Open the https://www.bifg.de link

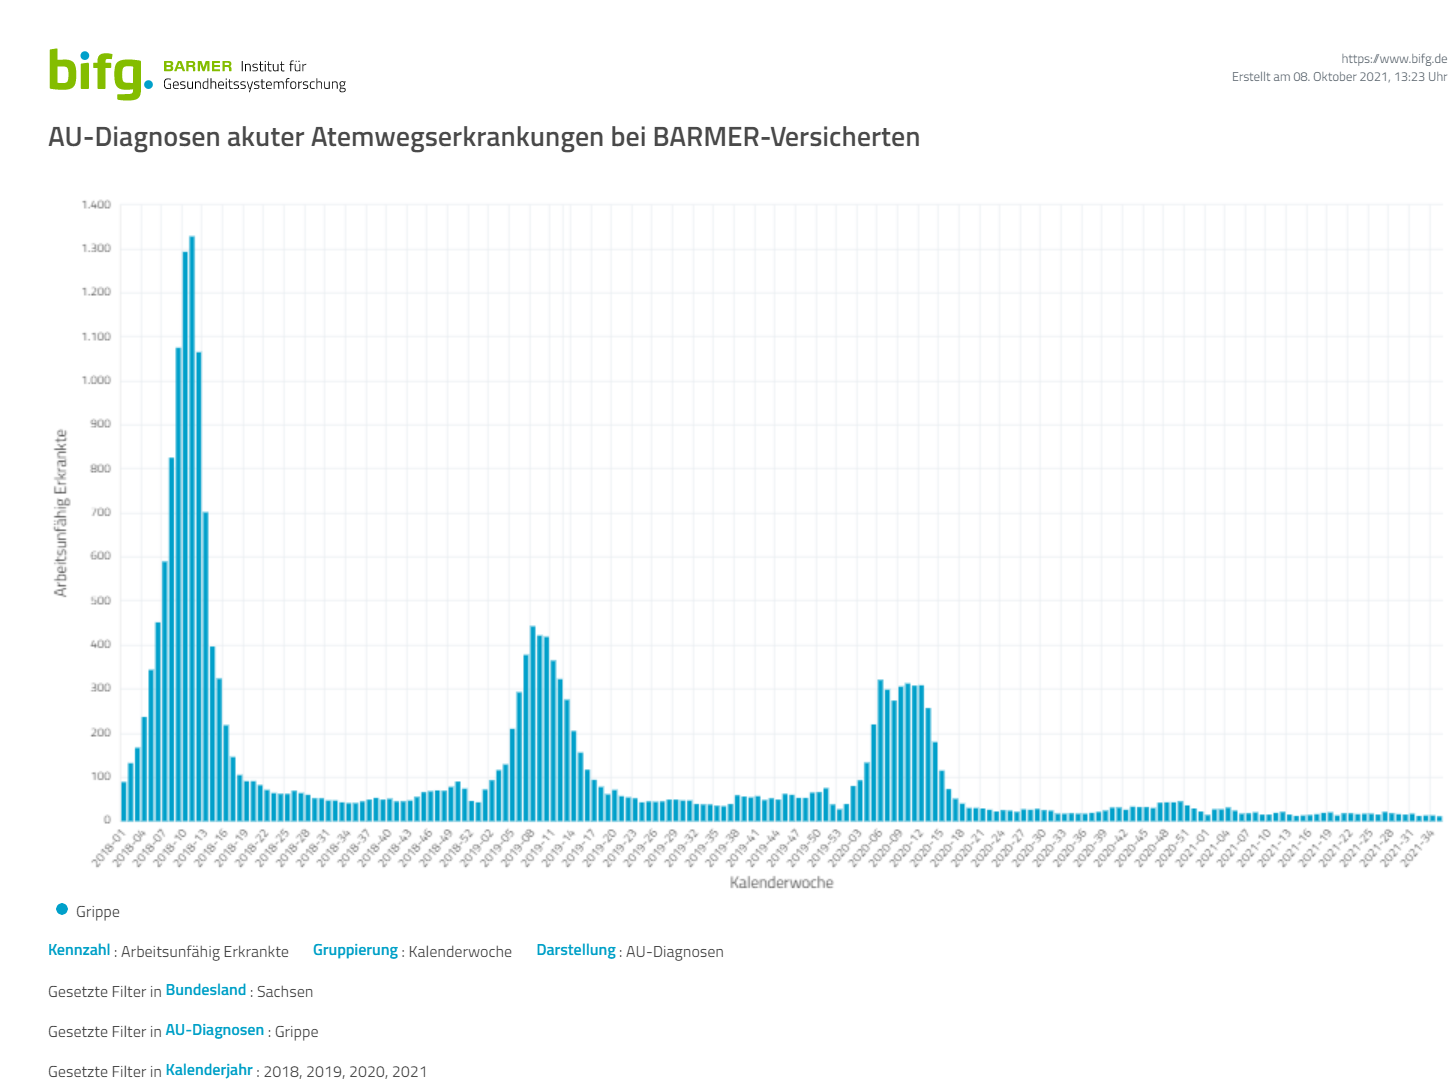(x=1393, y=59)
